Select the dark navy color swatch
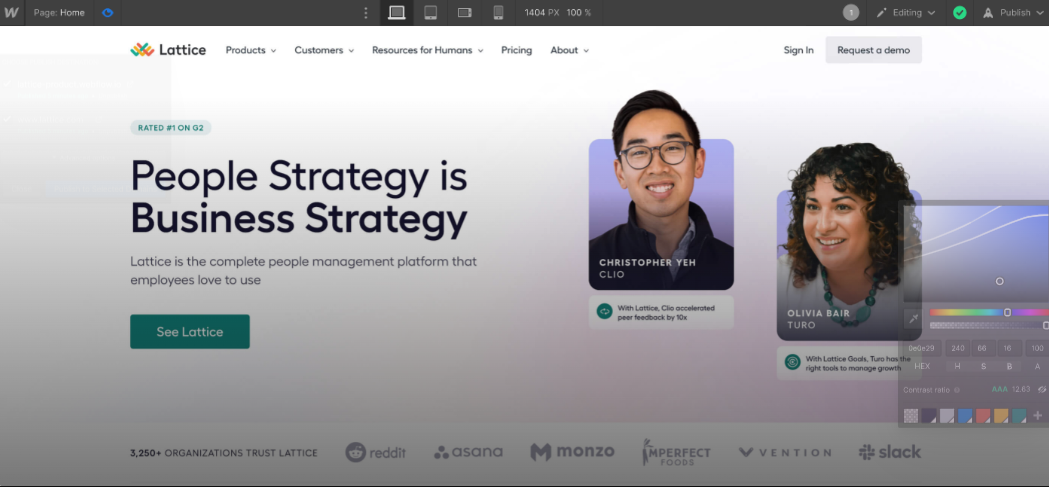 point(929,416)
